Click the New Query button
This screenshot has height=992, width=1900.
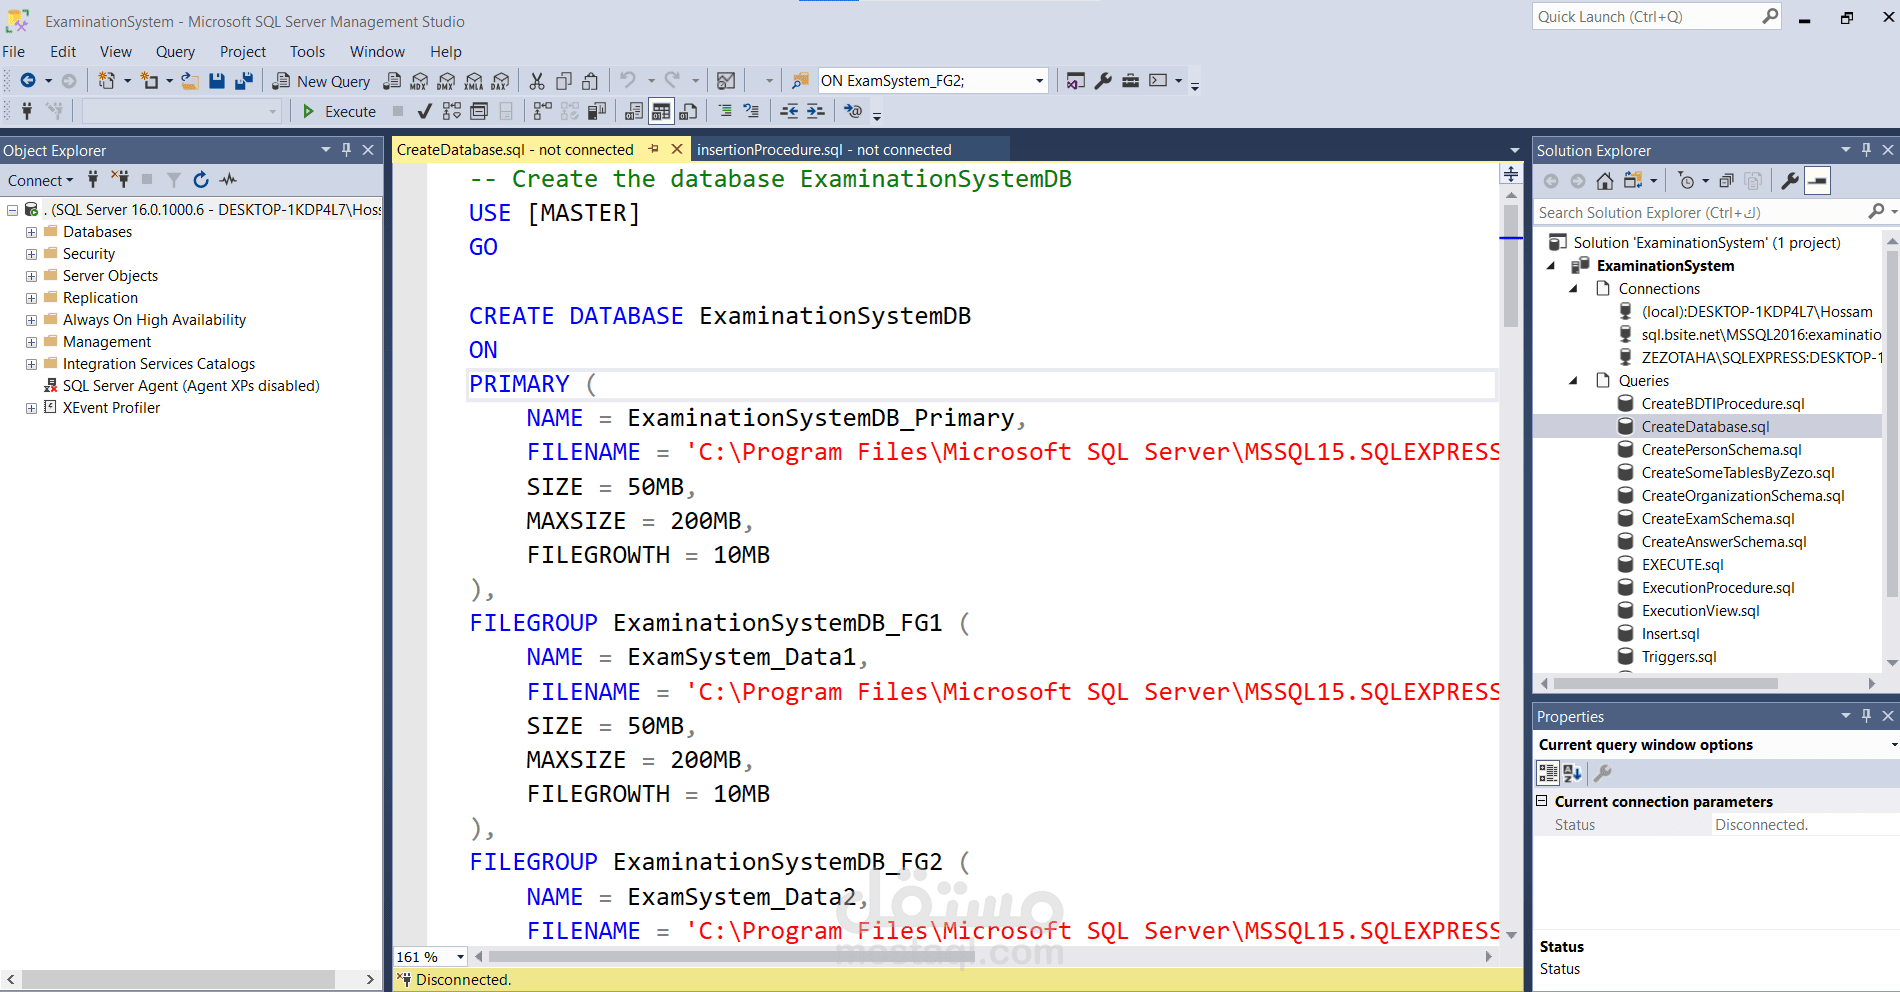pyautogui.click(x=321, y=81)
